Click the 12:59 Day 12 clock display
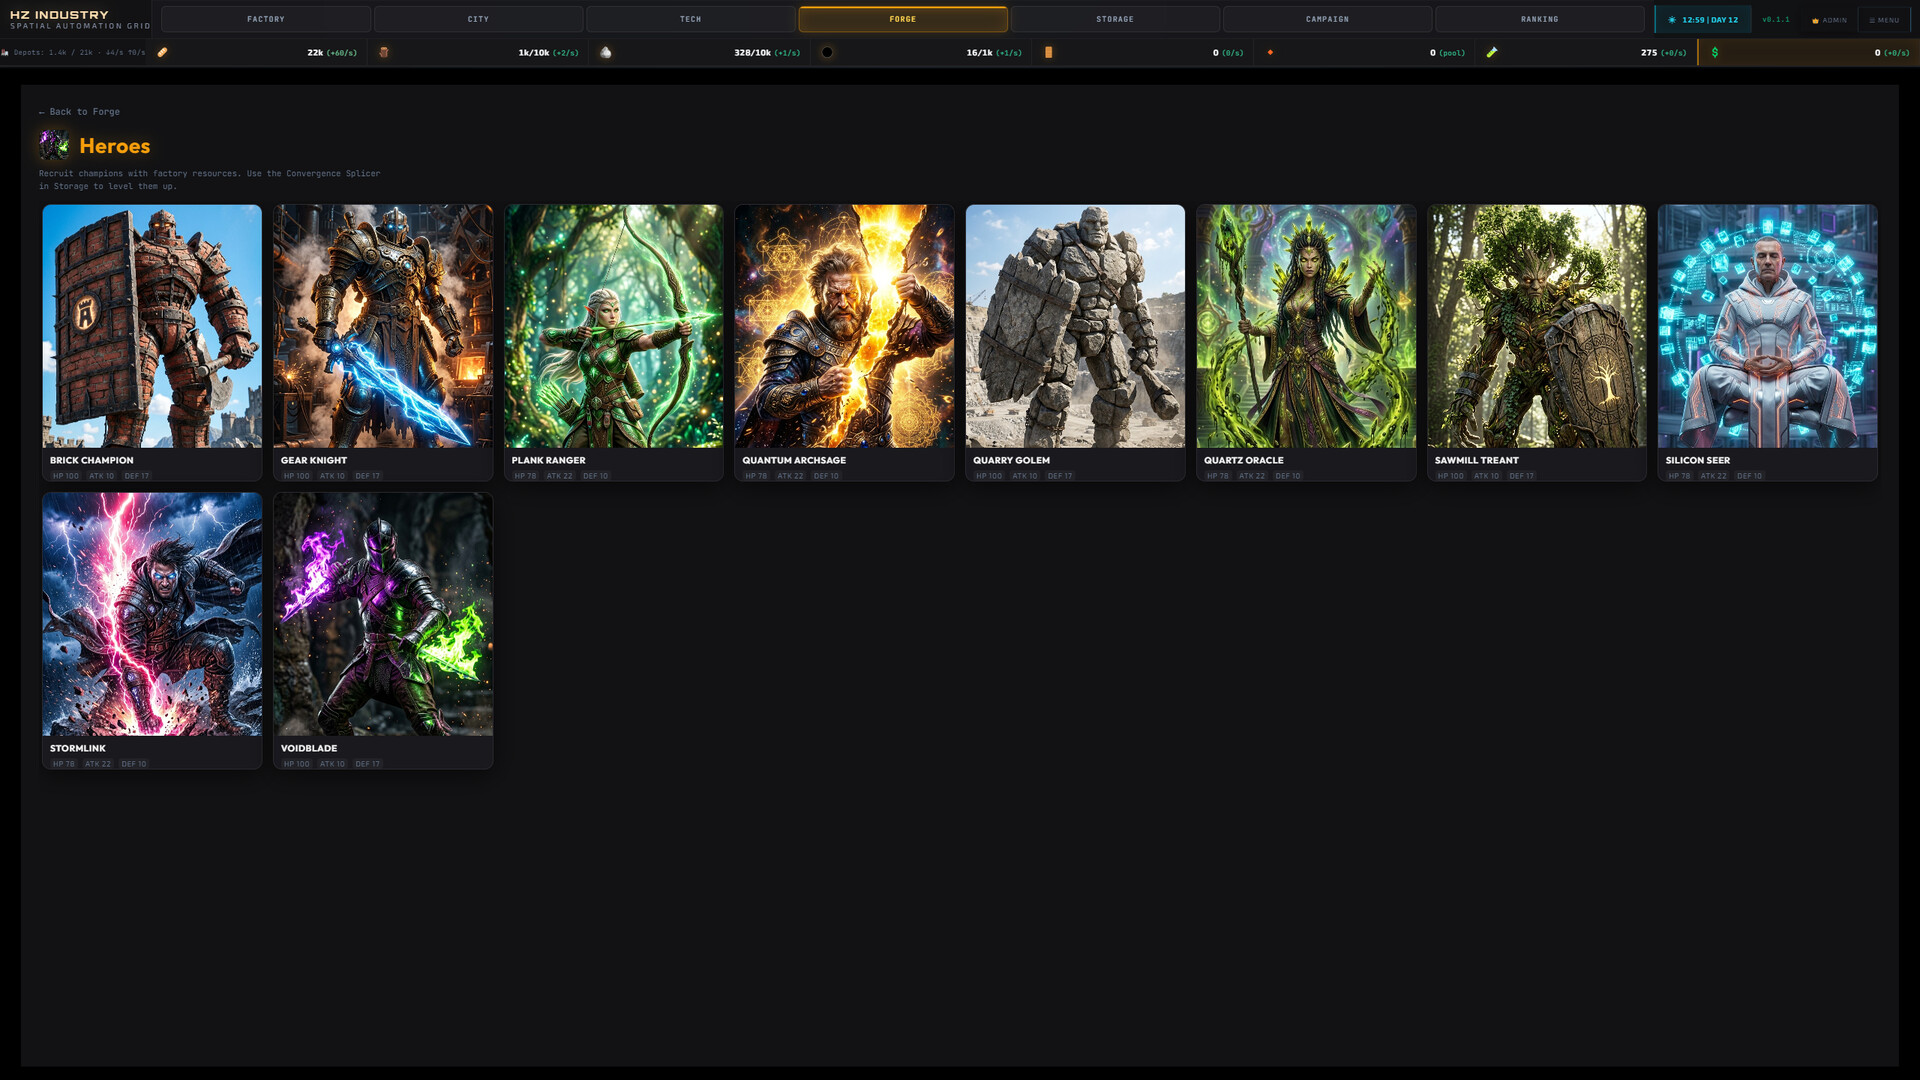 1703,20
